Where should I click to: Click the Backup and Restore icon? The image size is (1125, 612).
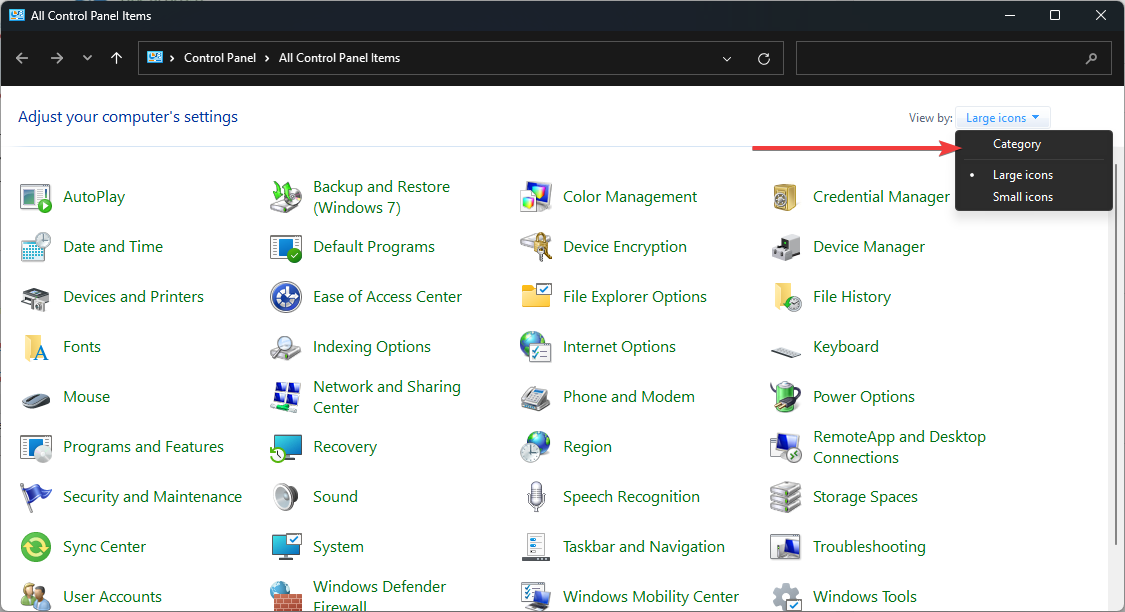click(286, 197)
